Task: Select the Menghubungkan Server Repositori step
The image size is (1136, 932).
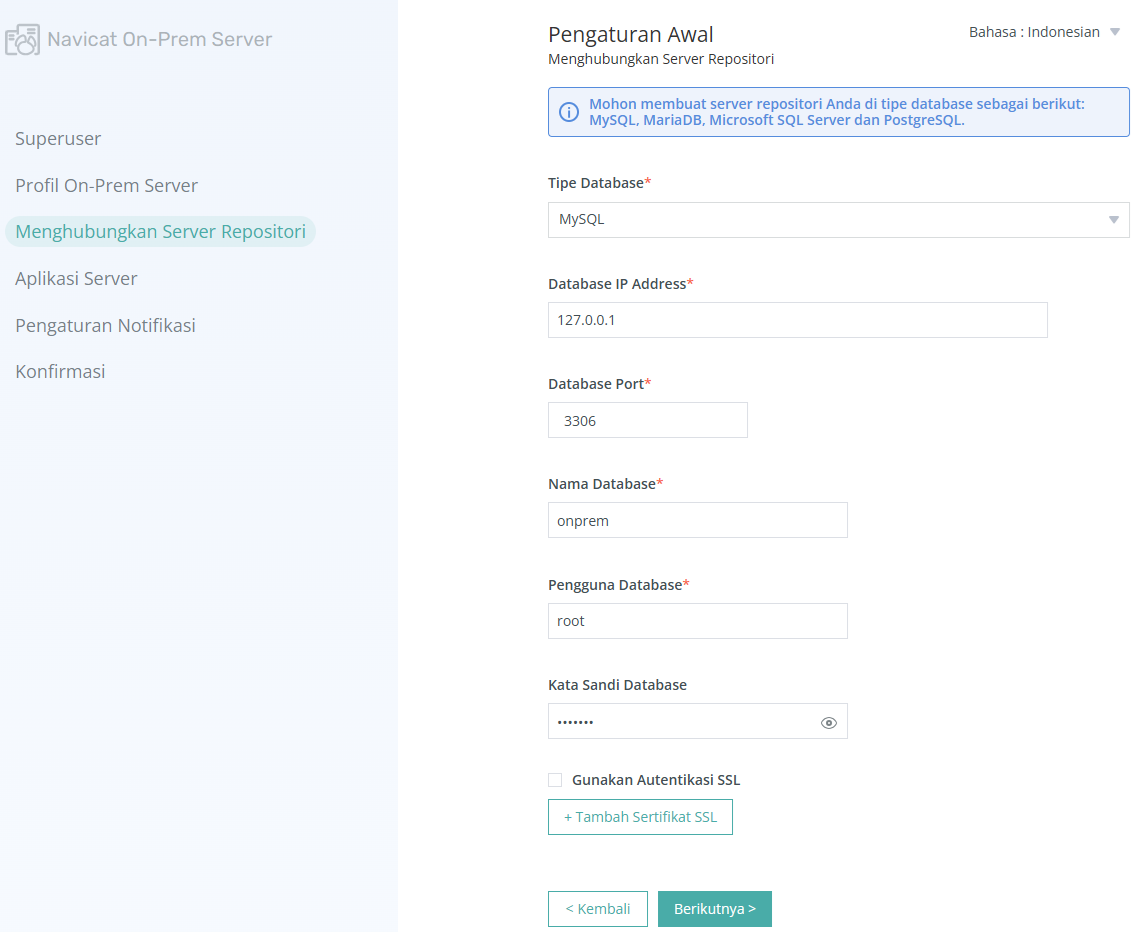Action: point(160,232)
